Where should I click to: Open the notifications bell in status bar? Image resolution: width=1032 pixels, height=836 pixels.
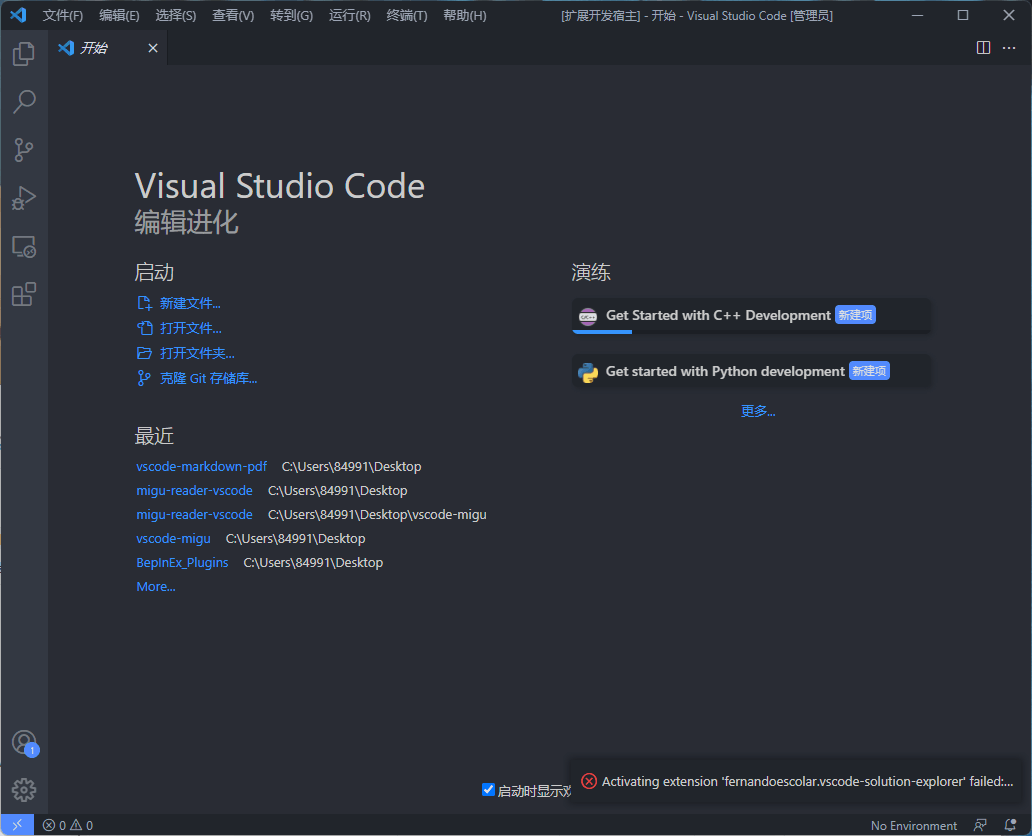click(x=1010, y=825)
